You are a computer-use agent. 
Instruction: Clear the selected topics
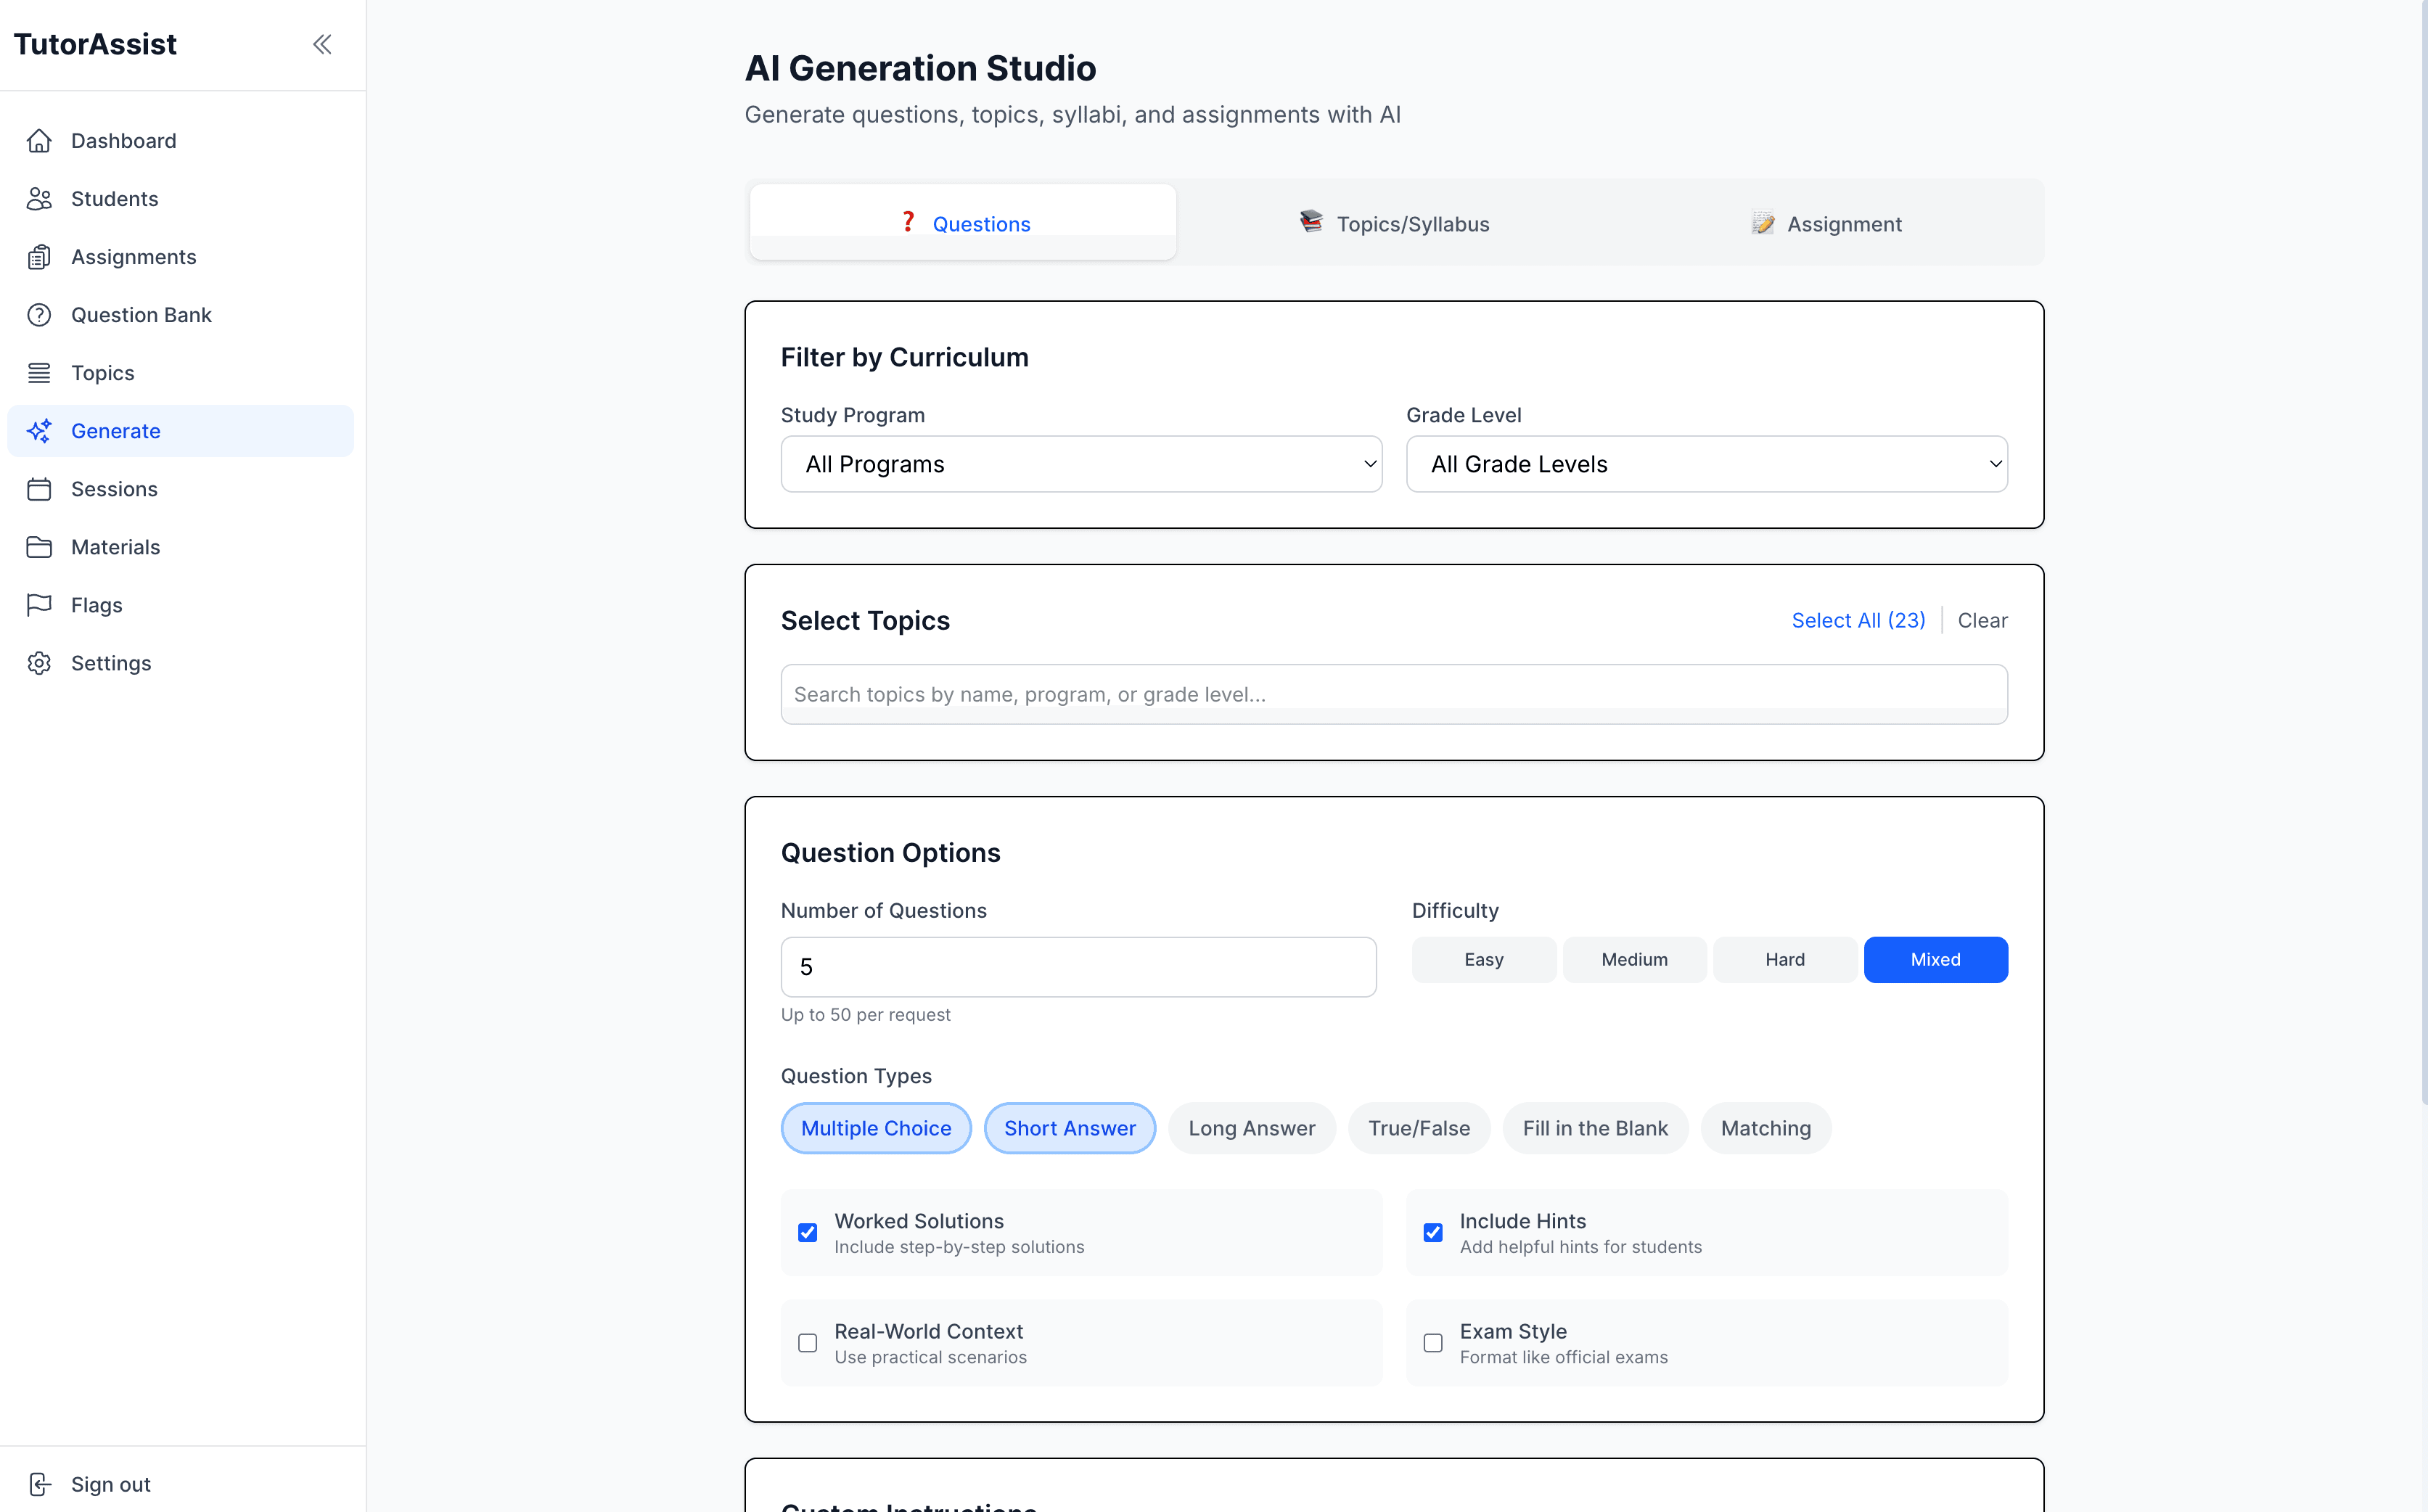coord(1982,620)
